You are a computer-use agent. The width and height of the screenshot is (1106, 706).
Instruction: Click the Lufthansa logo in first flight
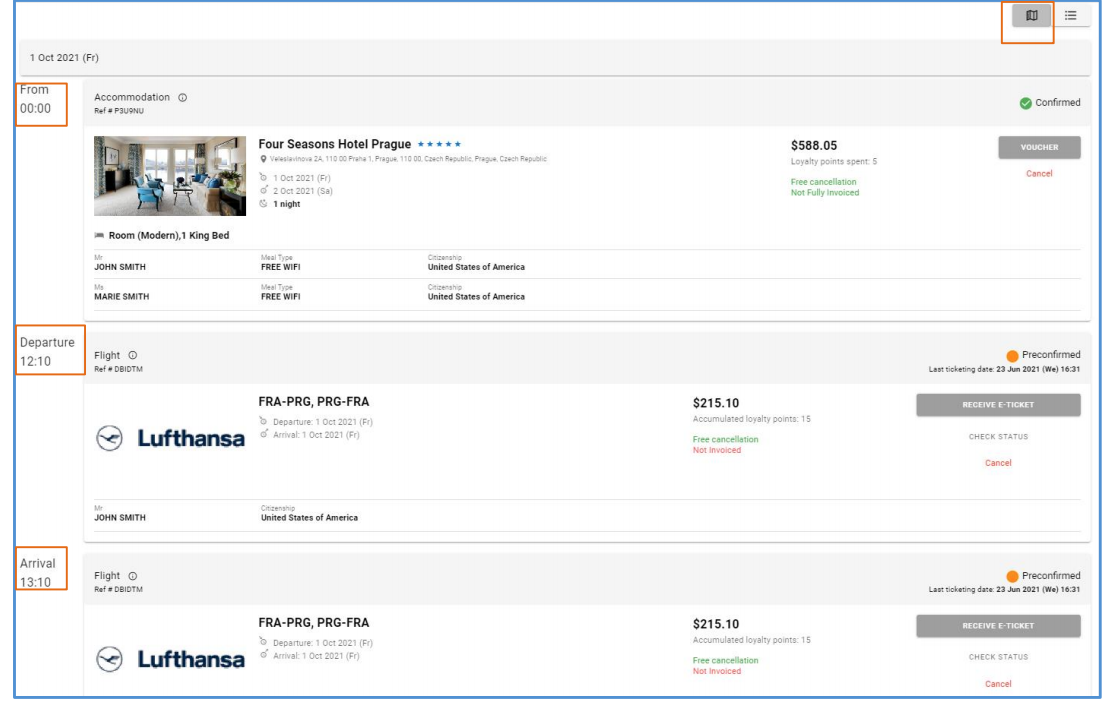tap(170, 439)
